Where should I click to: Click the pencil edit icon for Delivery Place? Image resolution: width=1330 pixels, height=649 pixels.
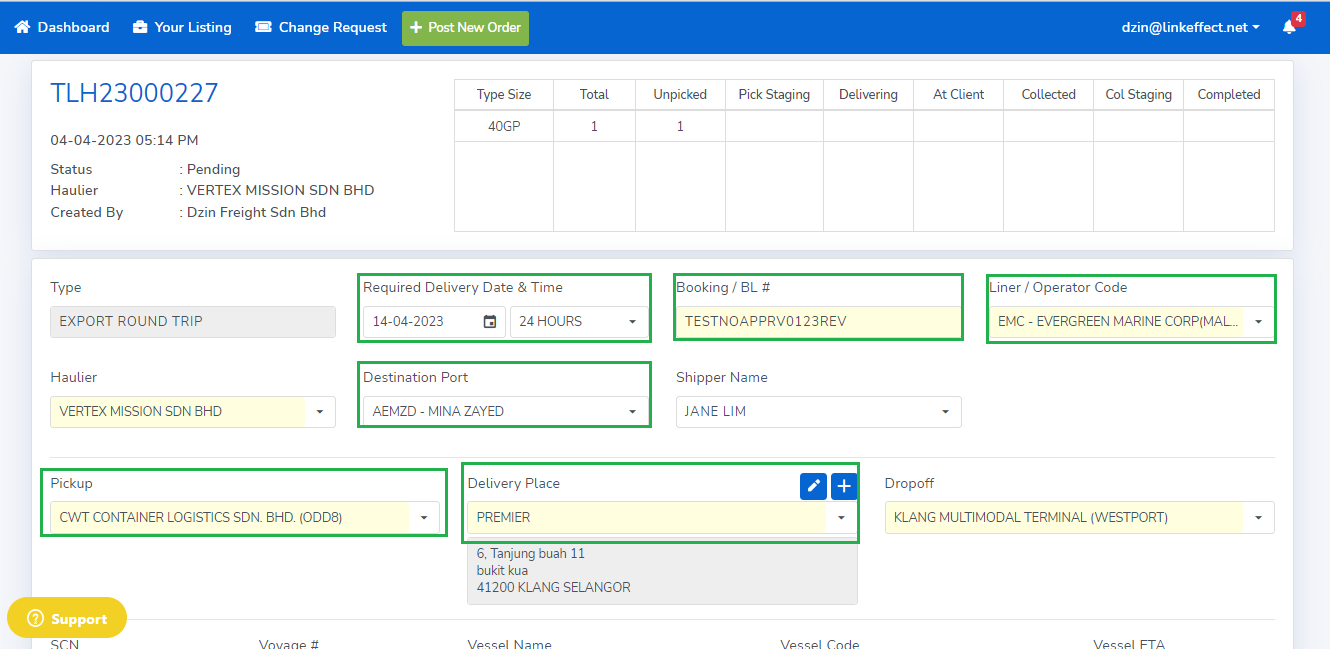point(813,486)
